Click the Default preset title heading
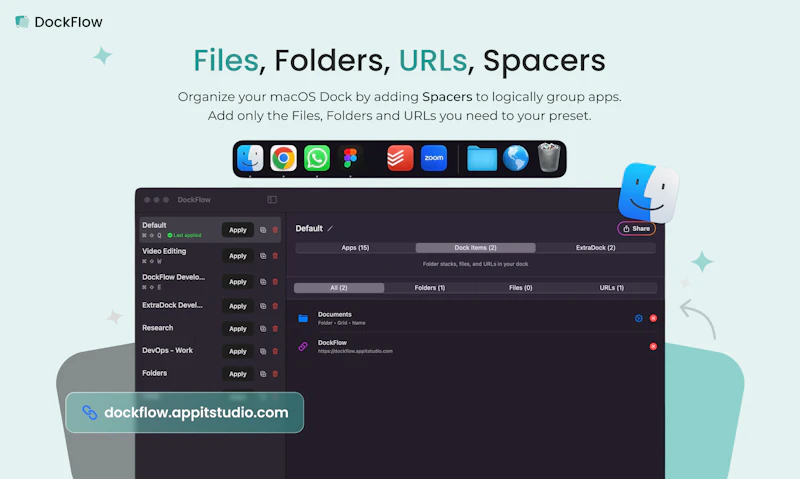 (x=309, y=229)
